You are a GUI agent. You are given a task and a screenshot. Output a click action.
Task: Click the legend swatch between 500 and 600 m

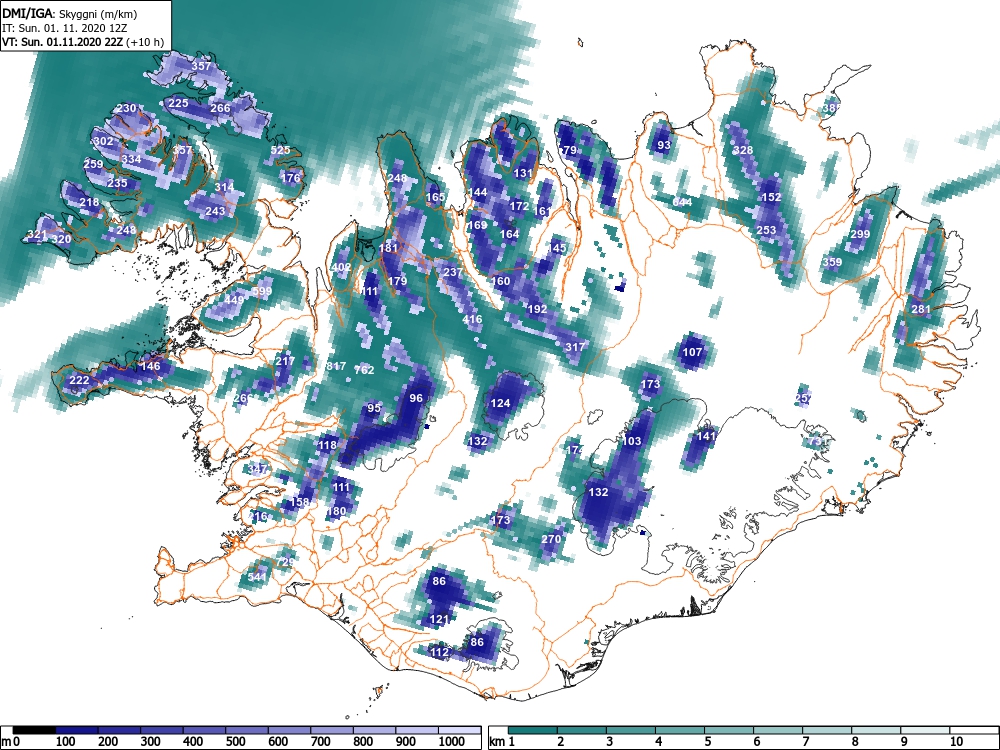tap(247, 730)
